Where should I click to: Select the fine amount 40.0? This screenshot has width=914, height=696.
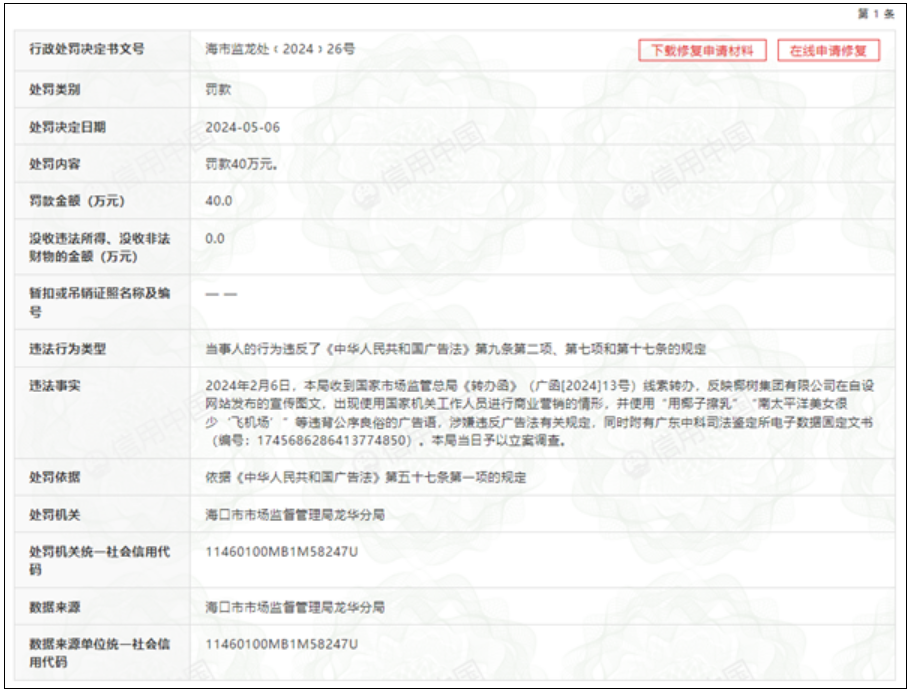click(x=219, y=201)
